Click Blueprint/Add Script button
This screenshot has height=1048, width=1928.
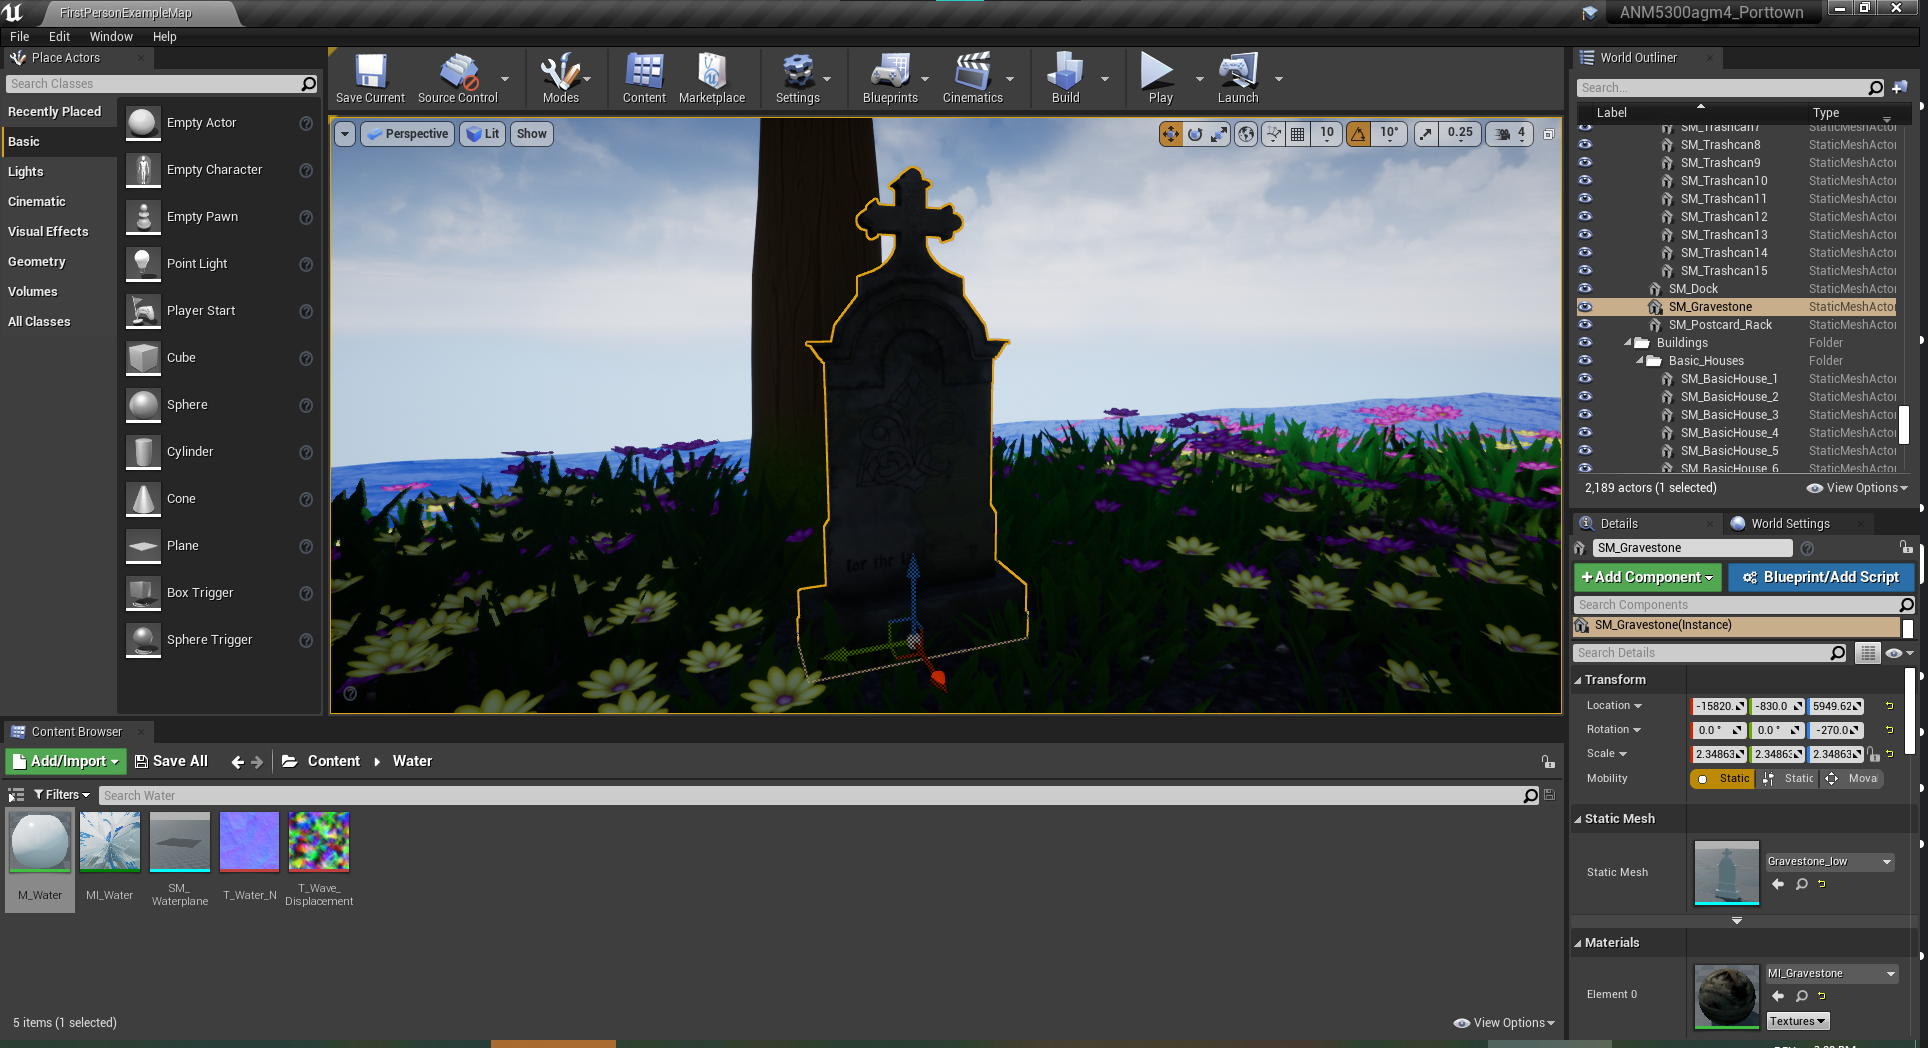point(1821,578)
